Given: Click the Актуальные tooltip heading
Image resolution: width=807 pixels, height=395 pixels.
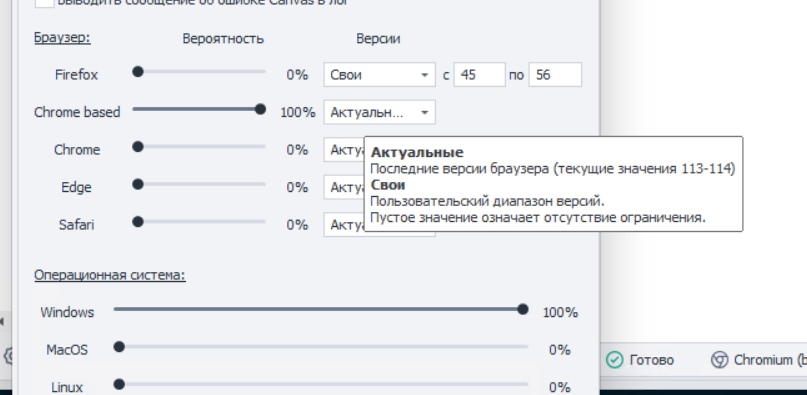Looking at the screenshot, I should coord(417,152).
